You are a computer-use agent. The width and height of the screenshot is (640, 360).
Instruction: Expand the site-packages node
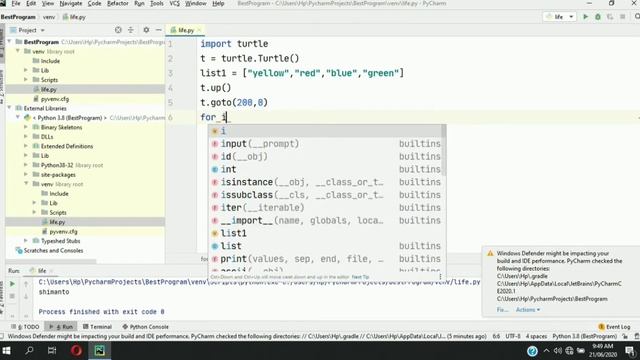(26, 174)
